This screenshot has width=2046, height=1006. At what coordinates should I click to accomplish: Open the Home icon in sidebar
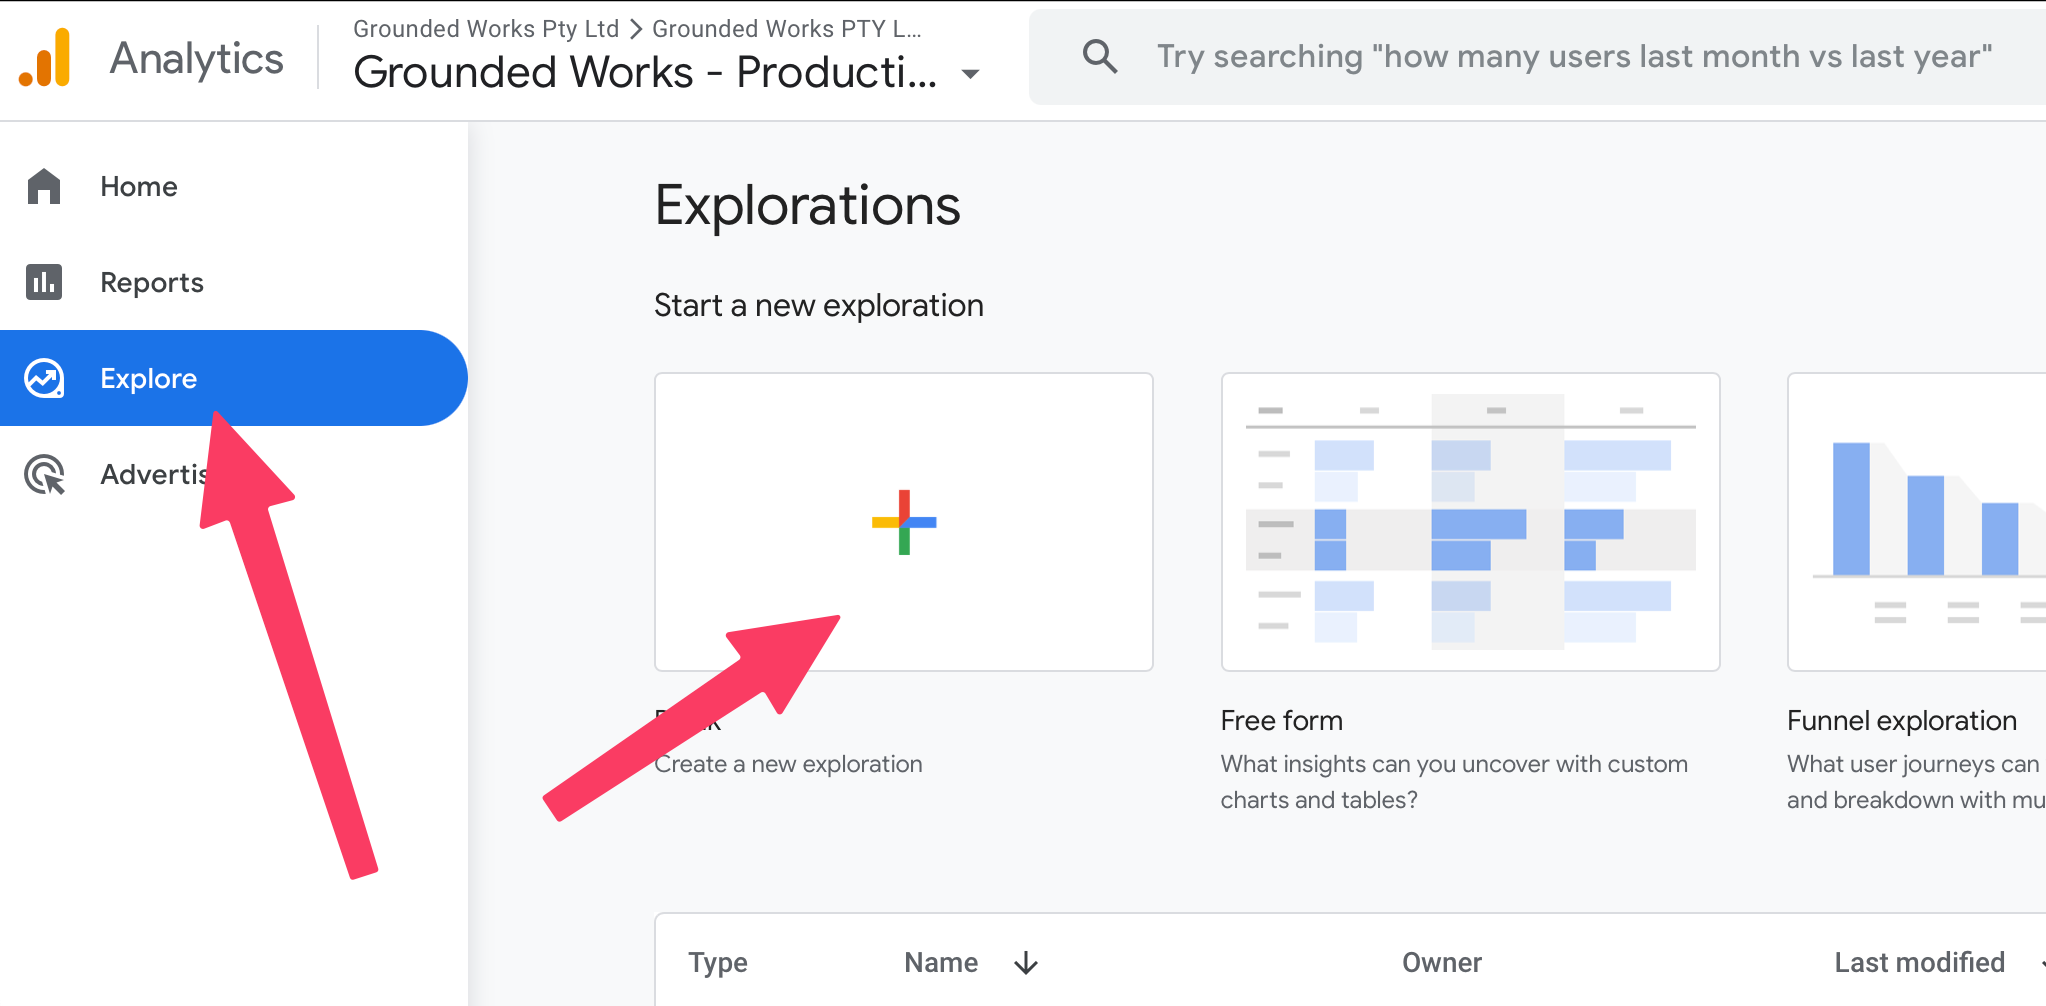pos(44,186)
